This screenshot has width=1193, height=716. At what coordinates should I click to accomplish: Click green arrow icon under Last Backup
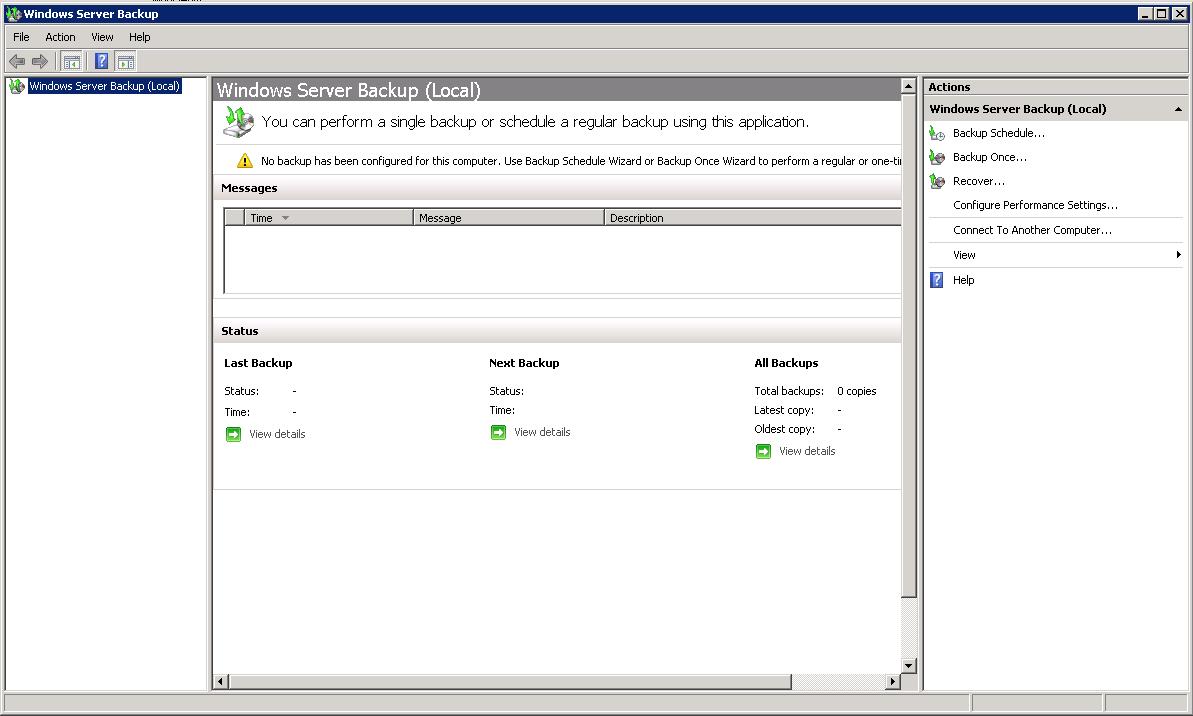[234, 434]
